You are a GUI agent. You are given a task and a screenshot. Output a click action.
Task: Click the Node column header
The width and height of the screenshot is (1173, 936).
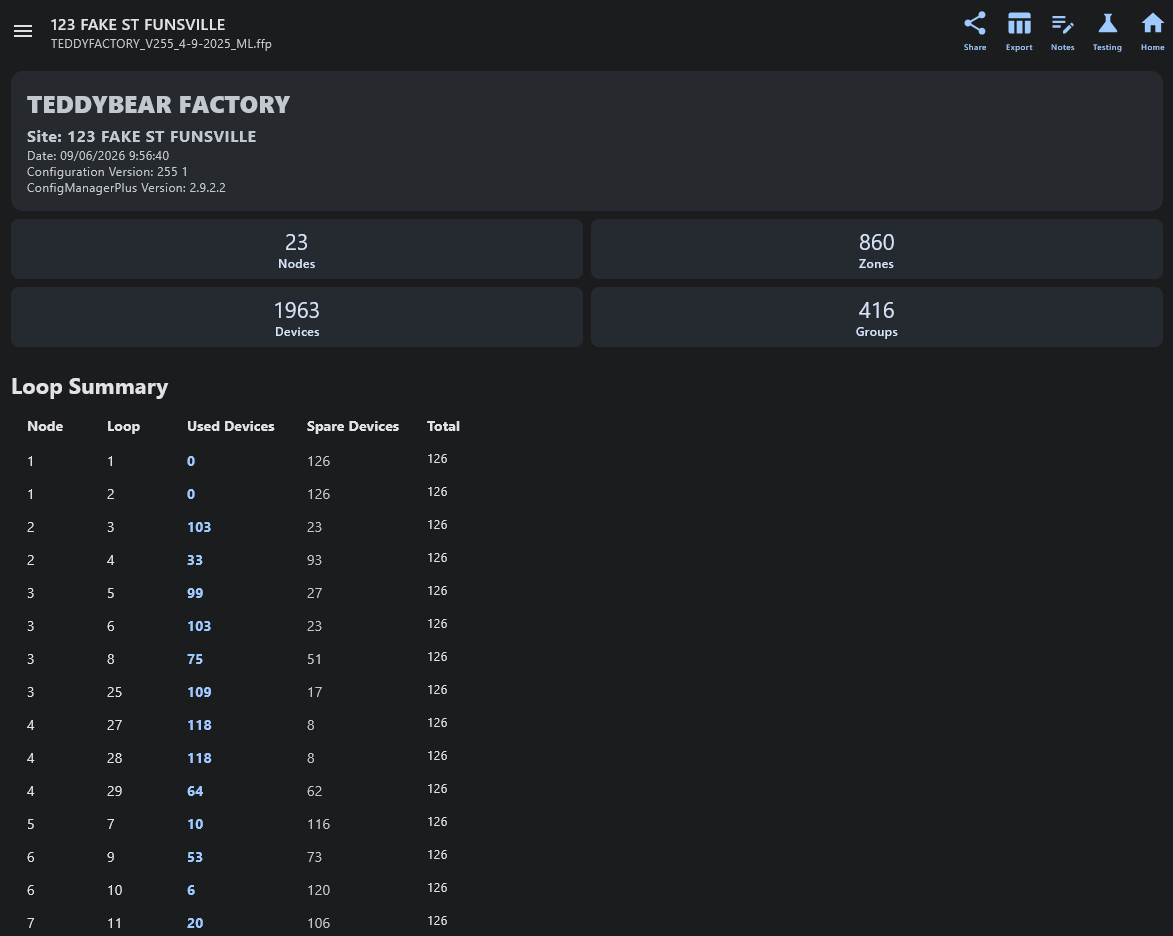tap(45, 426)
